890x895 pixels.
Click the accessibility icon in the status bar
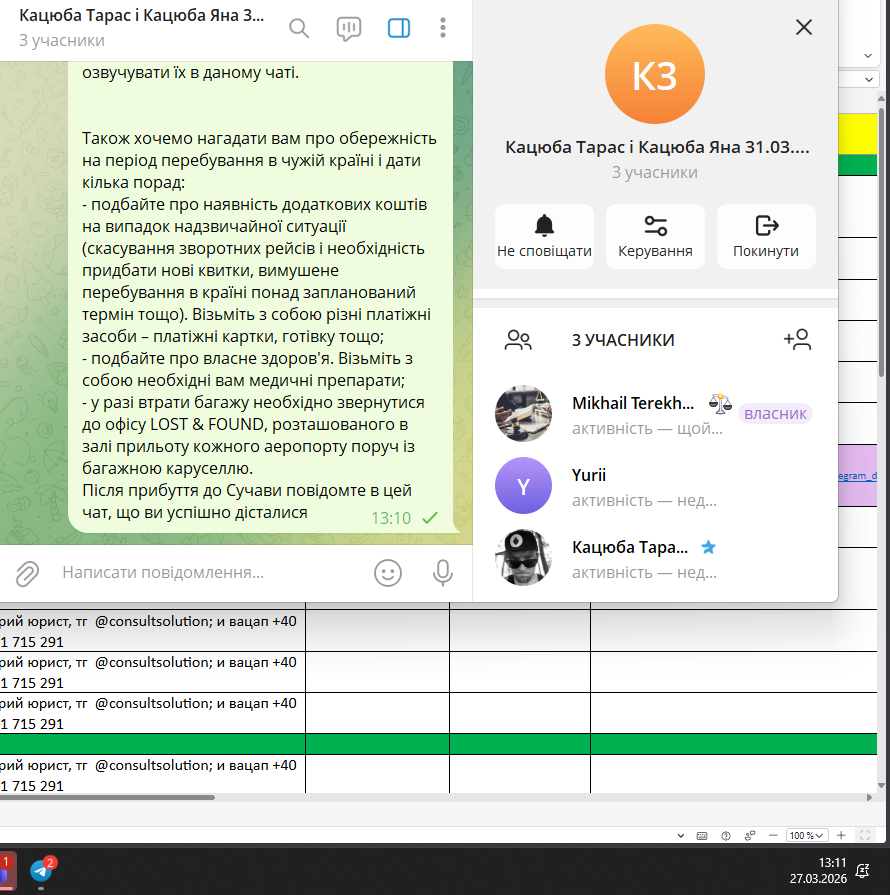(726, 836)
